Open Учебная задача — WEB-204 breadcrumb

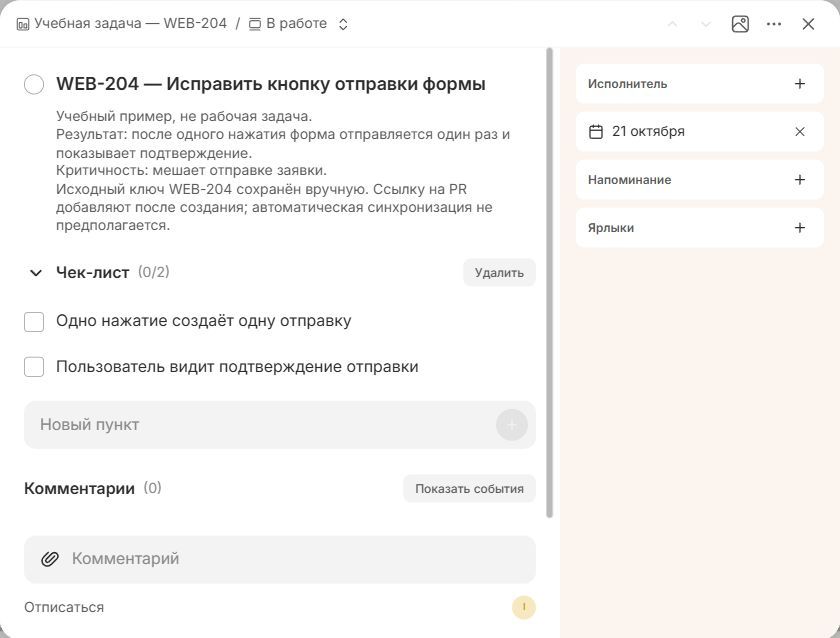131,24
